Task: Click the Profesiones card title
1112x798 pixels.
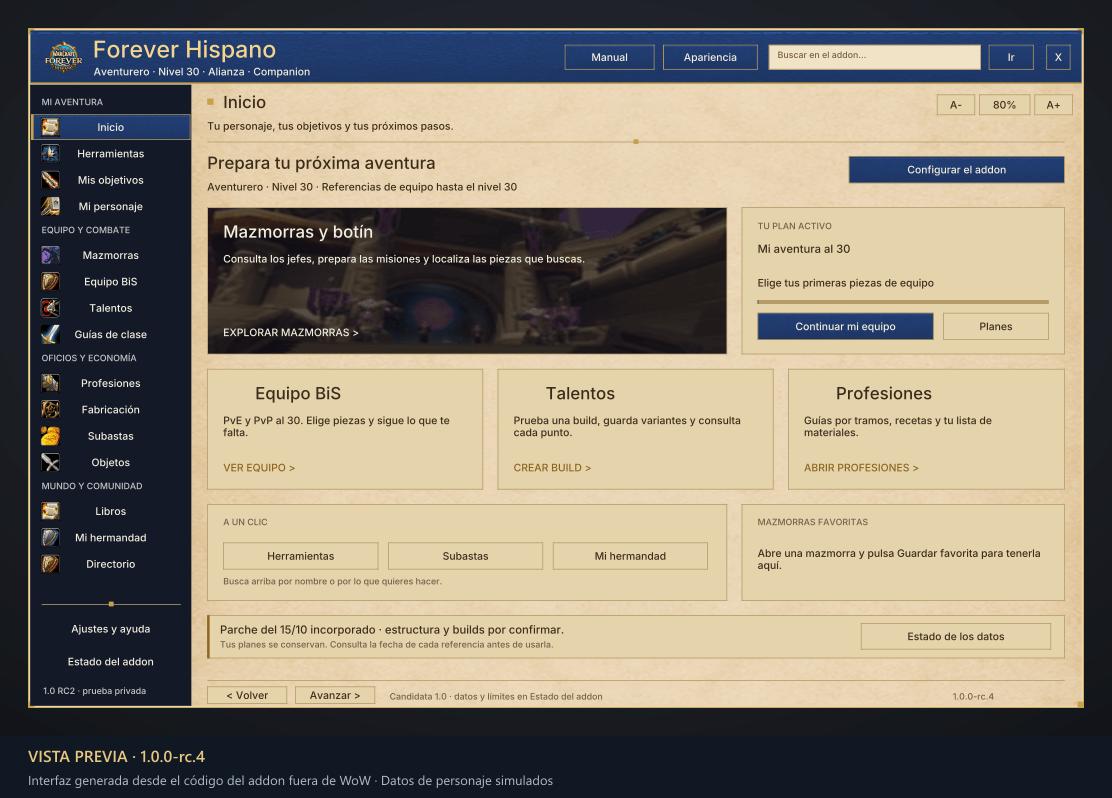Action: [884, 394]
